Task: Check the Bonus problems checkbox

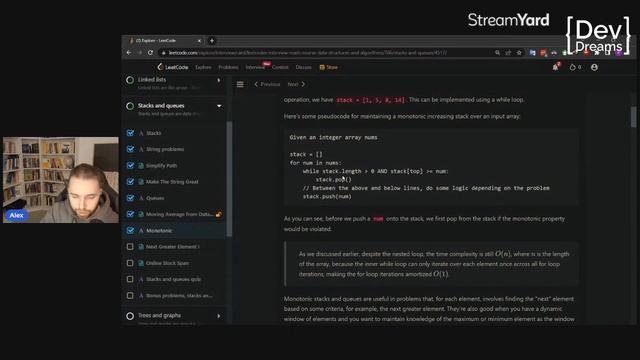Action: tap(130, 296)
